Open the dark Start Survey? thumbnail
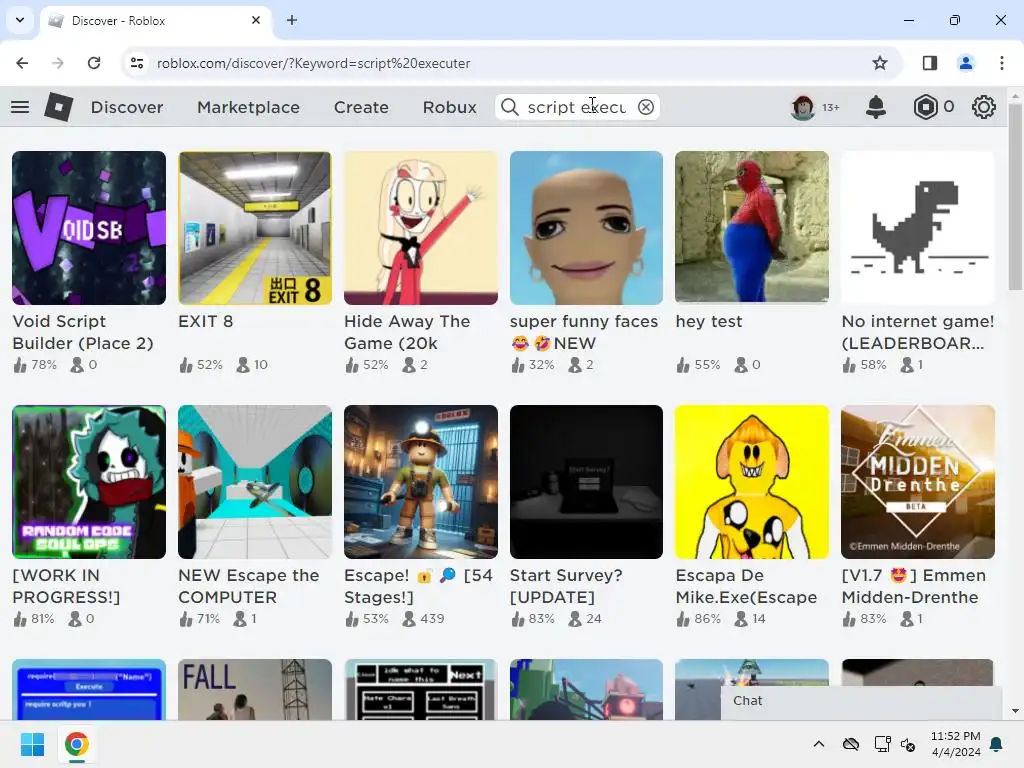The image size is (1024, 768). pyautogui.click(x=586, y=482)
